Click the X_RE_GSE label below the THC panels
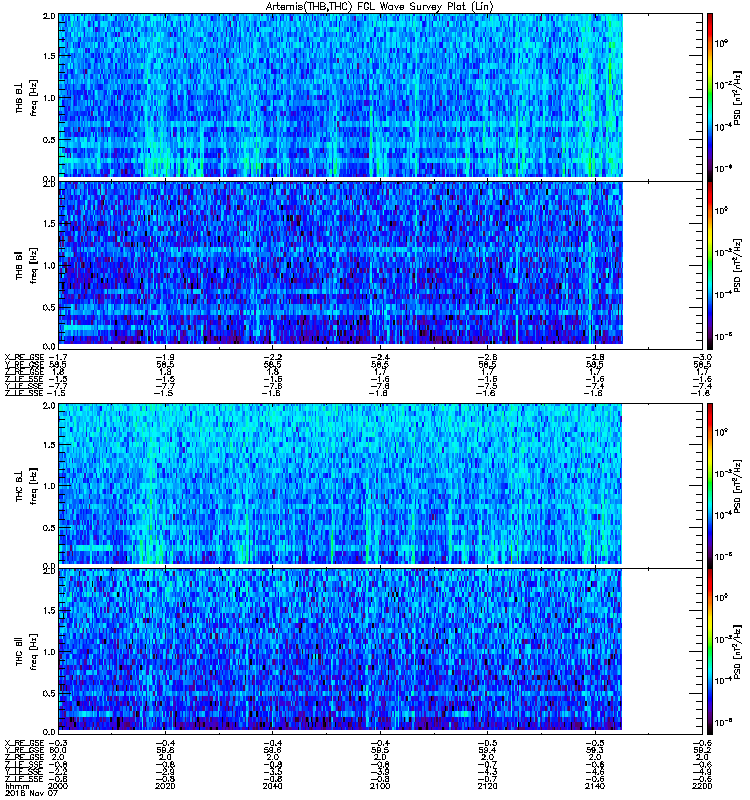The image size is (750, 800). pyautogui.click(x=24, y=743)
